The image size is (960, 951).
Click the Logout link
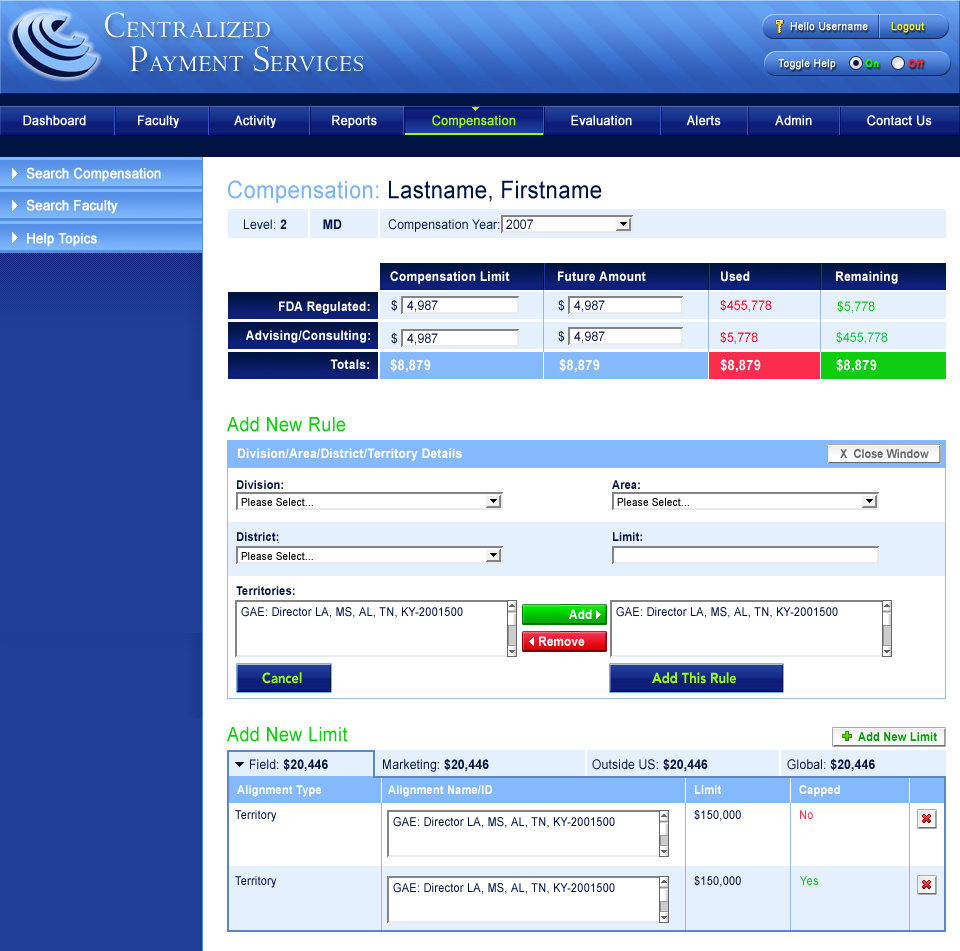(907, 27)
